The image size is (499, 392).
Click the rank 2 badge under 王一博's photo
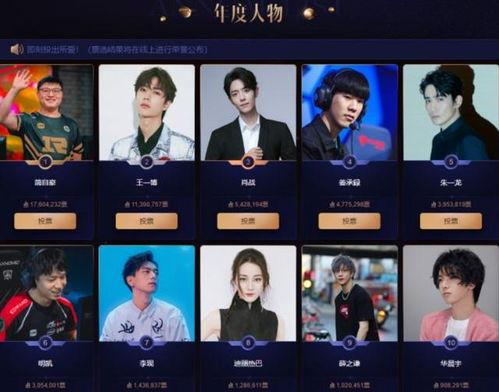coord(147,162)
